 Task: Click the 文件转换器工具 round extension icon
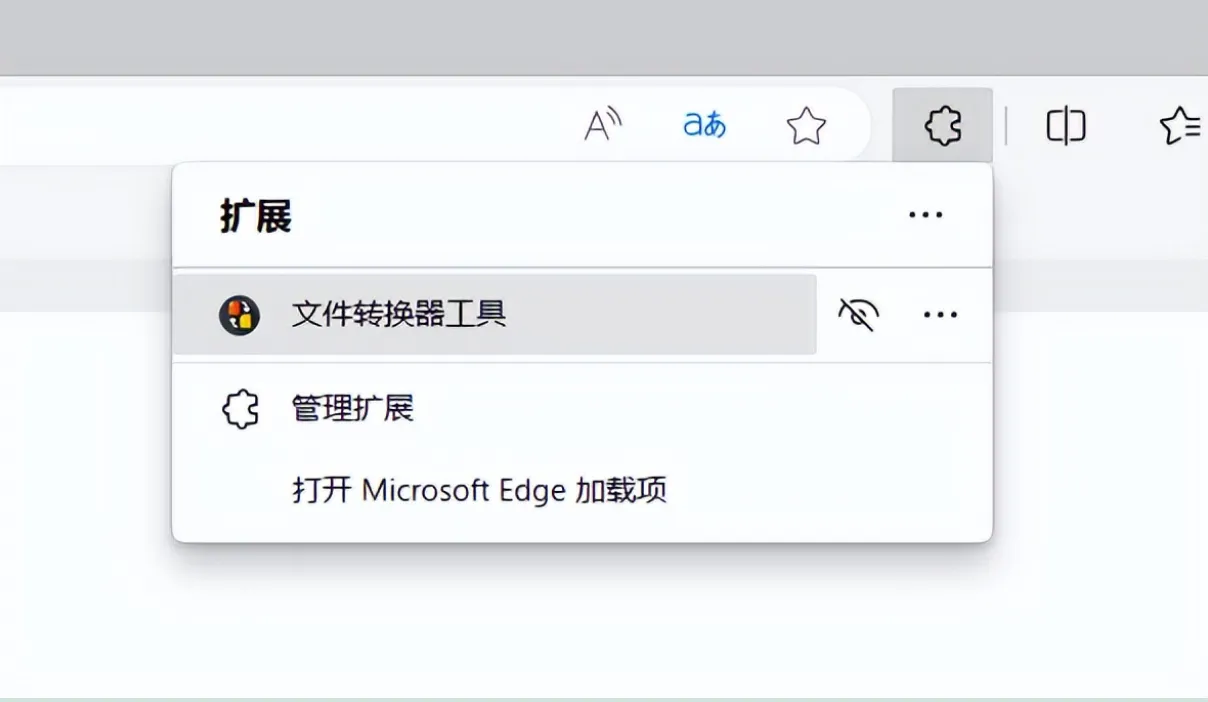(x=240, y=315)
